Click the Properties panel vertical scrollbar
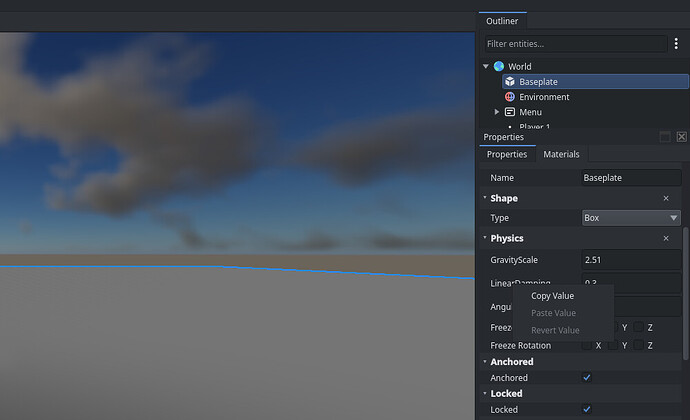The height and width of the screenshot is (420, 690). 686,293
